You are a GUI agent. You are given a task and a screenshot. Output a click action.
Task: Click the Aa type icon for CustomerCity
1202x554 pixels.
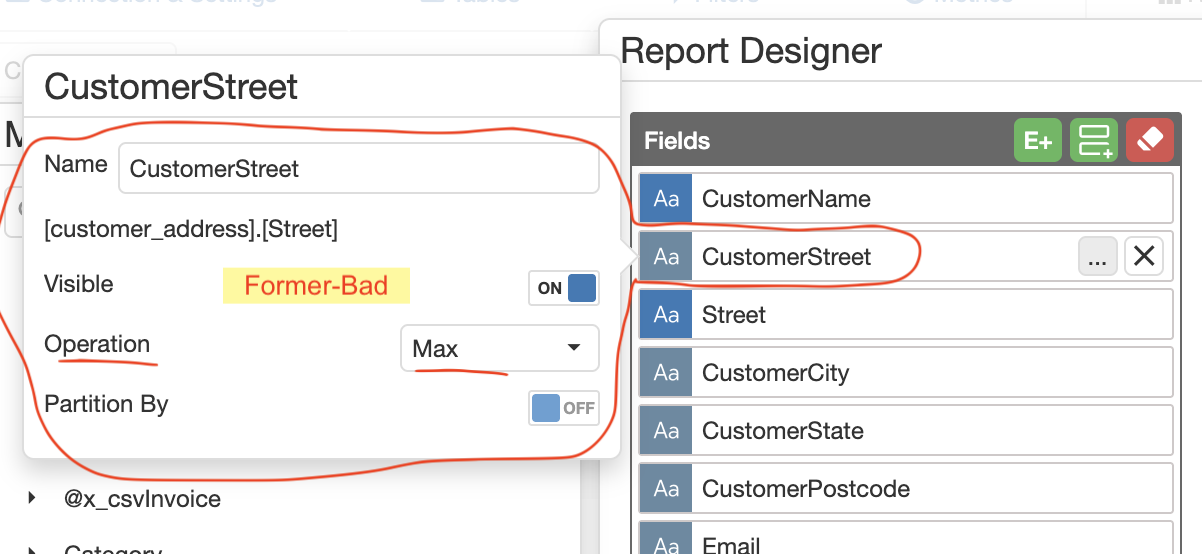point(666,373)
